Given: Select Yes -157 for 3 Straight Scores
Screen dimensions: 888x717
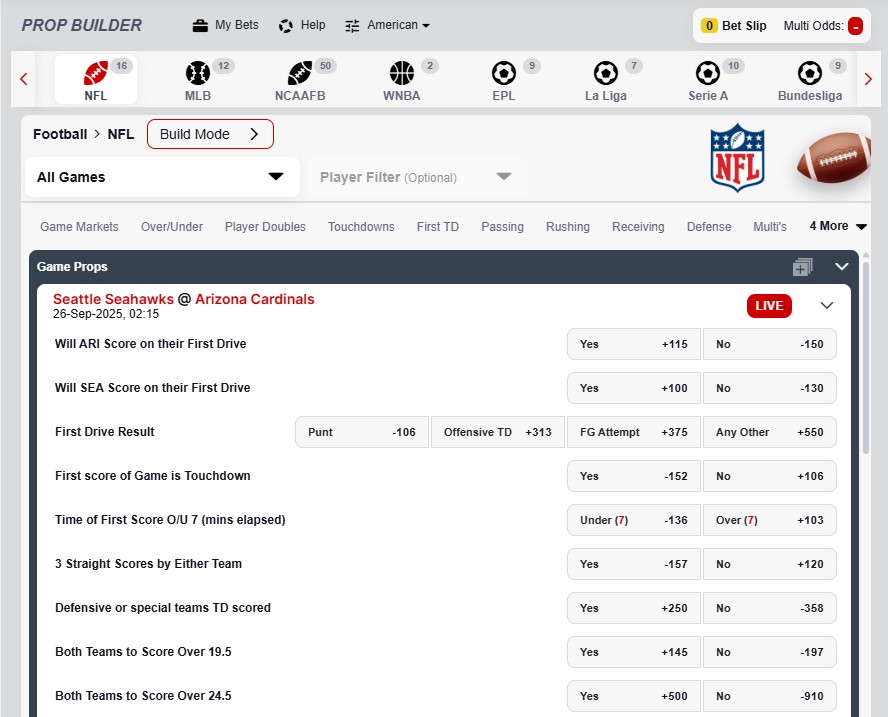Looking at the screenshot, I should 634,564.
